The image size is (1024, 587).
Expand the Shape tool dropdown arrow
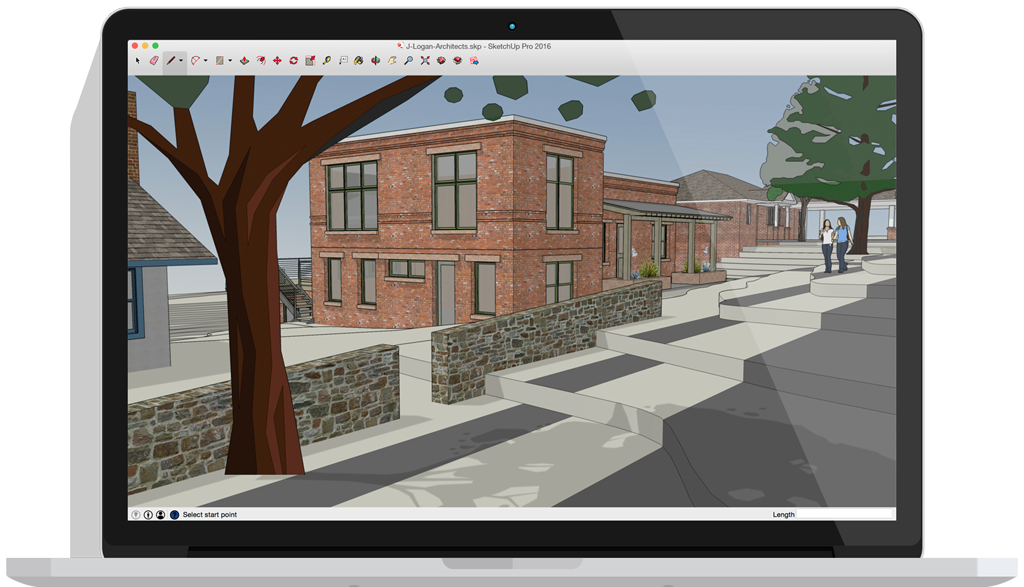pyautogui.click(x=230, y=61)
